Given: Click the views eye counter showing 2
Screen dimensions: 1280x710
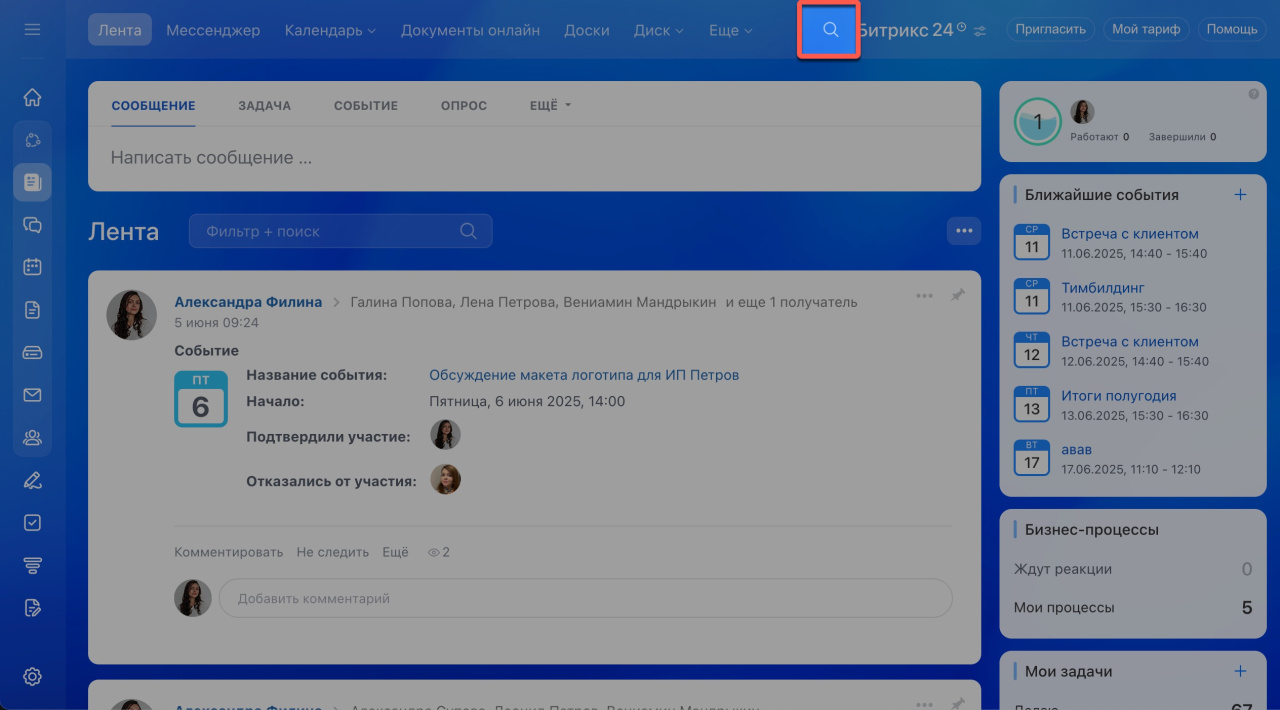Looking at the screenshot, I should coord(439,552).
